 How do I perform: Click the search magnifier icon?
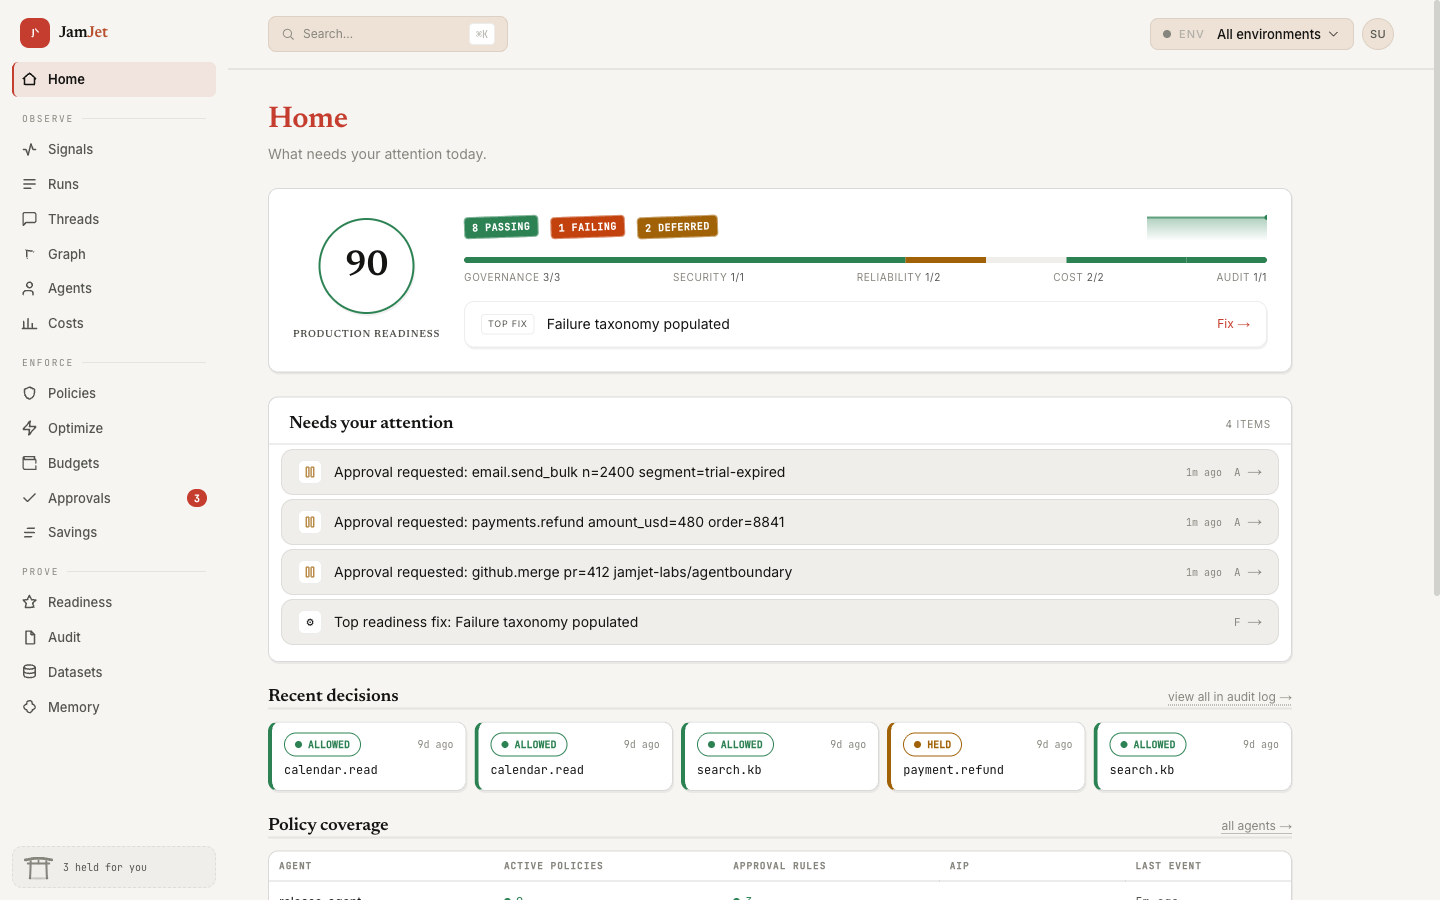(288, 34)
